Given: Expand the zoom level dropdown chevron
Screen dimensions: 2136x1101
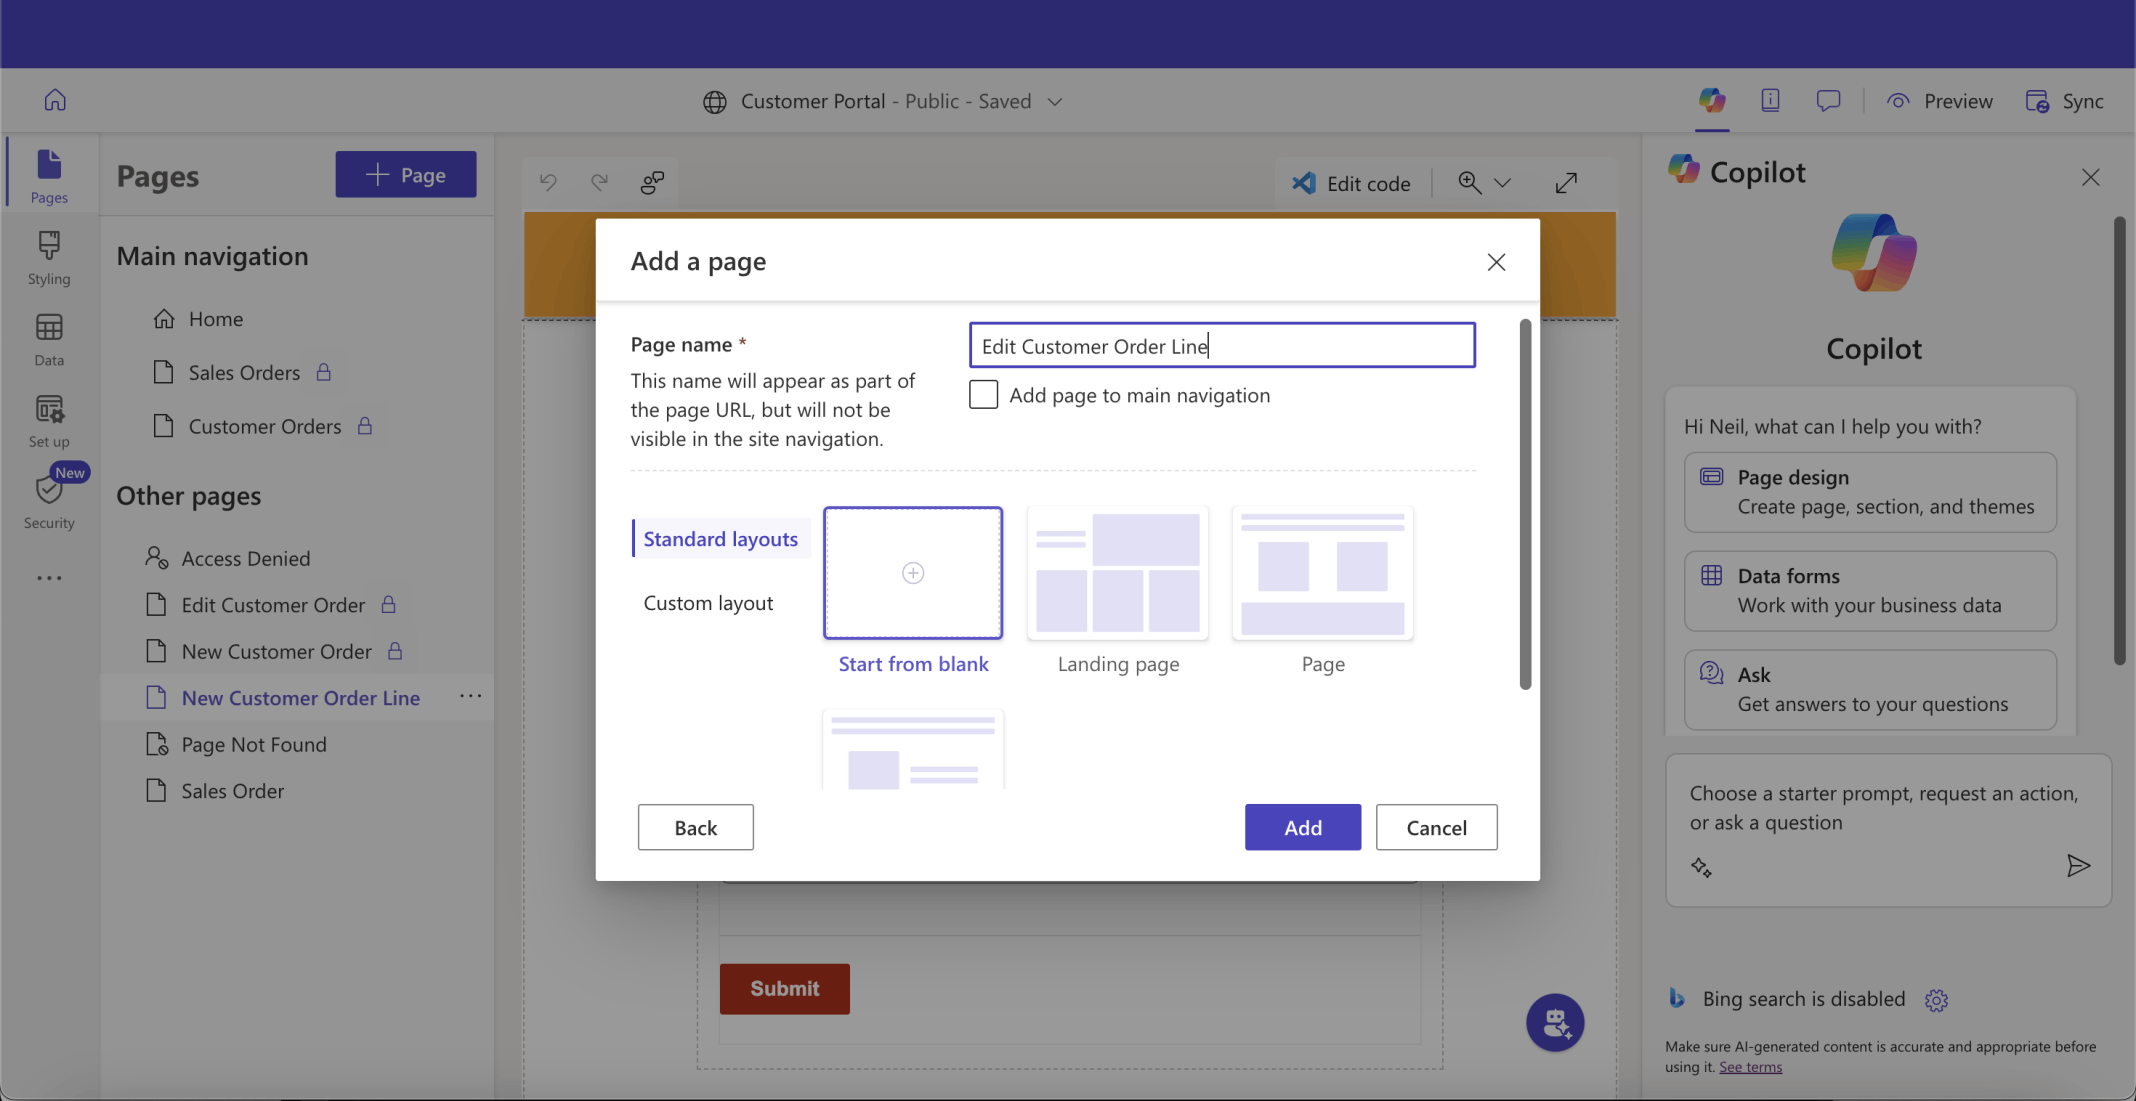Looking at the screenshot, I should pos(1502,183).
